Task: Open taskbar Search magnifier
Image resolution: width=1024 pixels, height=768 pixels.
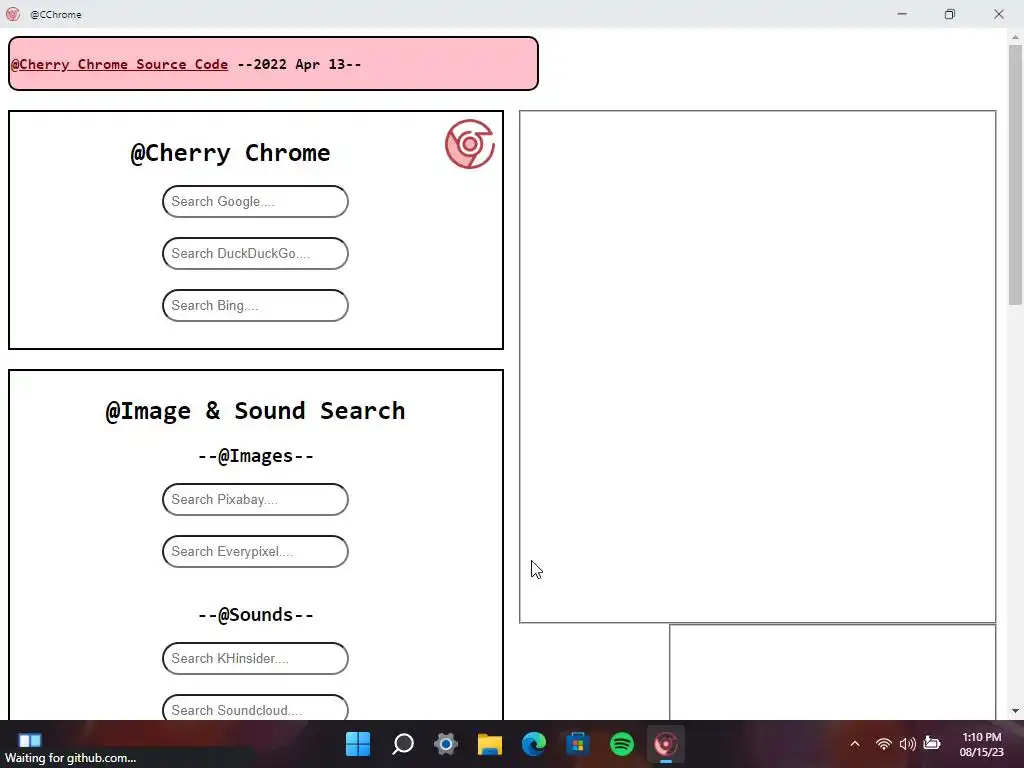Action: pos(402,744)
